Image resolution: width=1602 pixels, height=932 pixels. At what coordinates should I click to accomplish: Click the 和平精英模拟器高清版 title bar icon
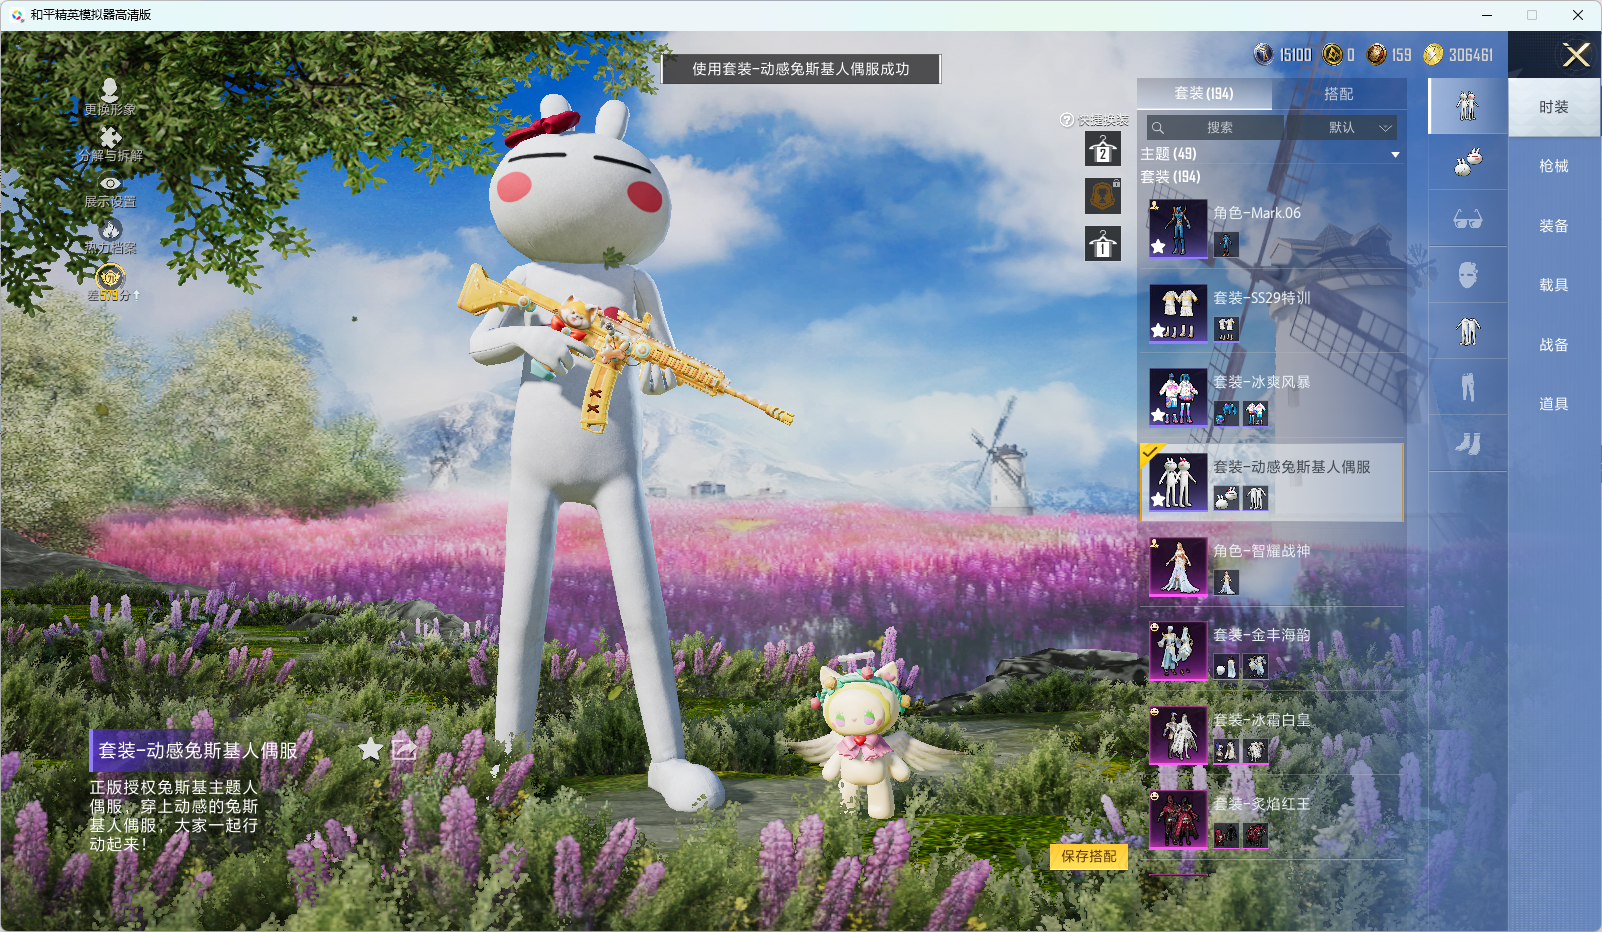click(x=18, y=15)
